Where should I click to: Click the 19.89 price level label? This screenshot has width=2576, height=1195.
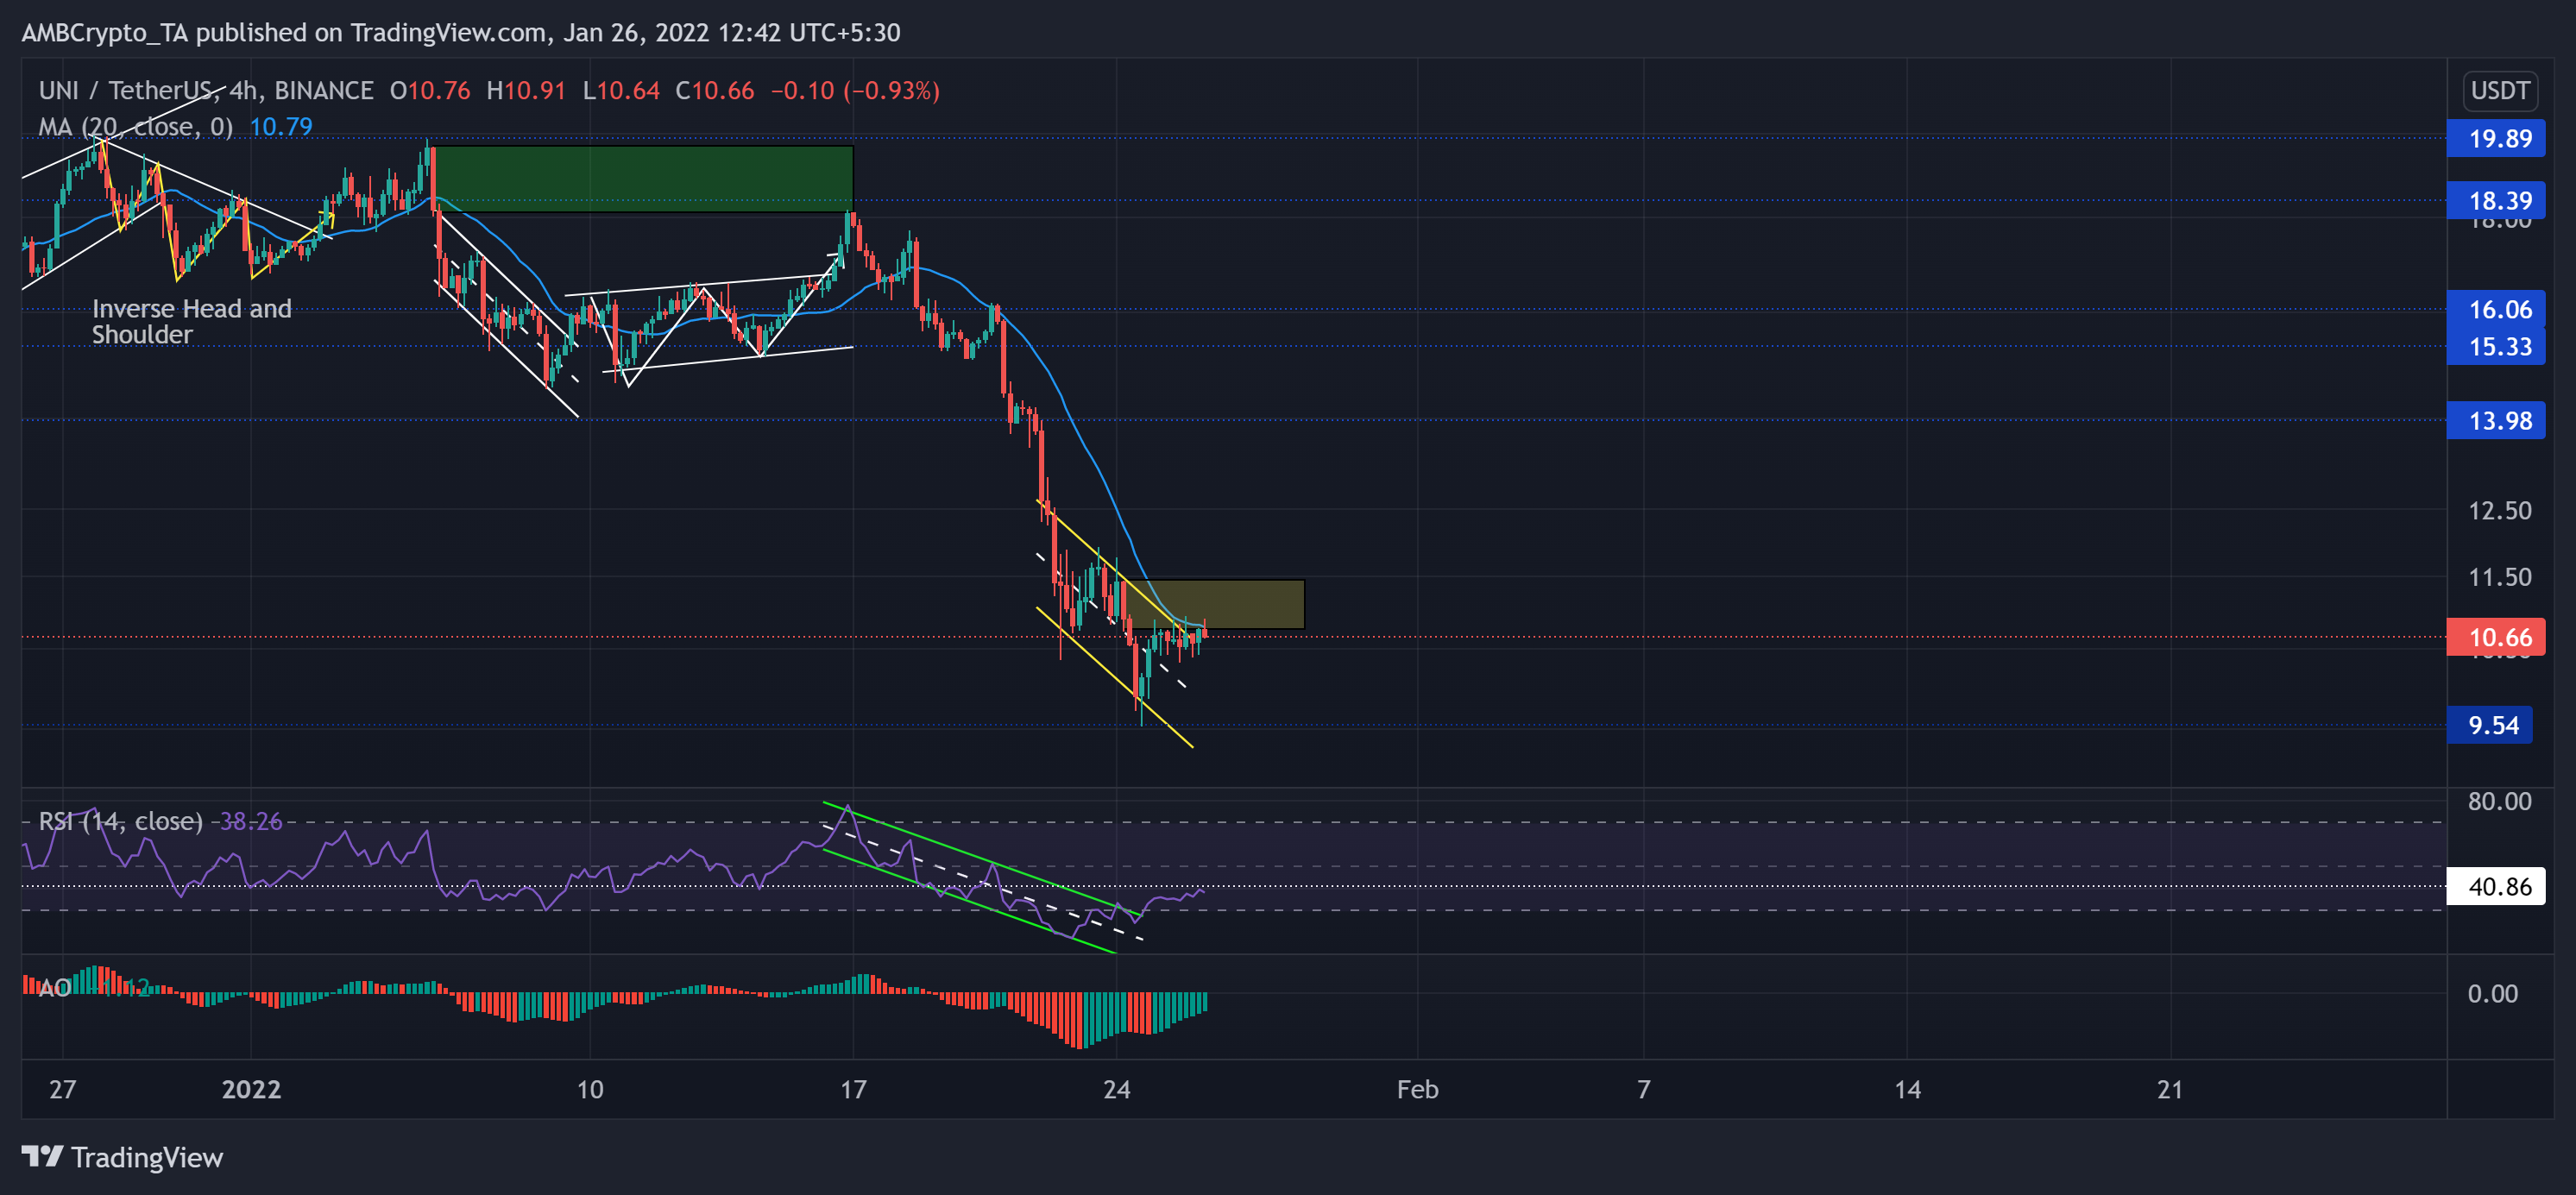tap(2496, 138)
